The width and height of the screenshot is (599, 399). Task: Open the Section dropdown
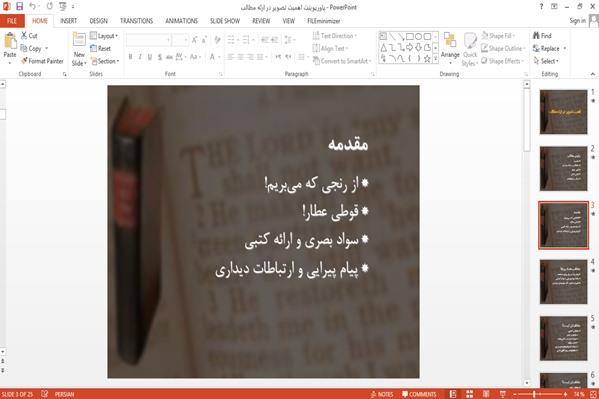105,61
